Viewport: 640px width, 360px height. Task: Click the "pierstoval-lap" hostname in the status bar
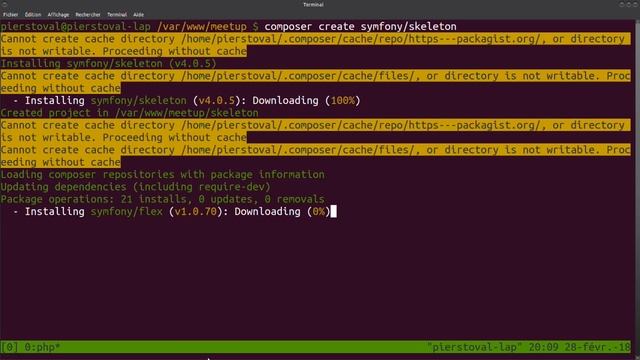click(475, 347)
